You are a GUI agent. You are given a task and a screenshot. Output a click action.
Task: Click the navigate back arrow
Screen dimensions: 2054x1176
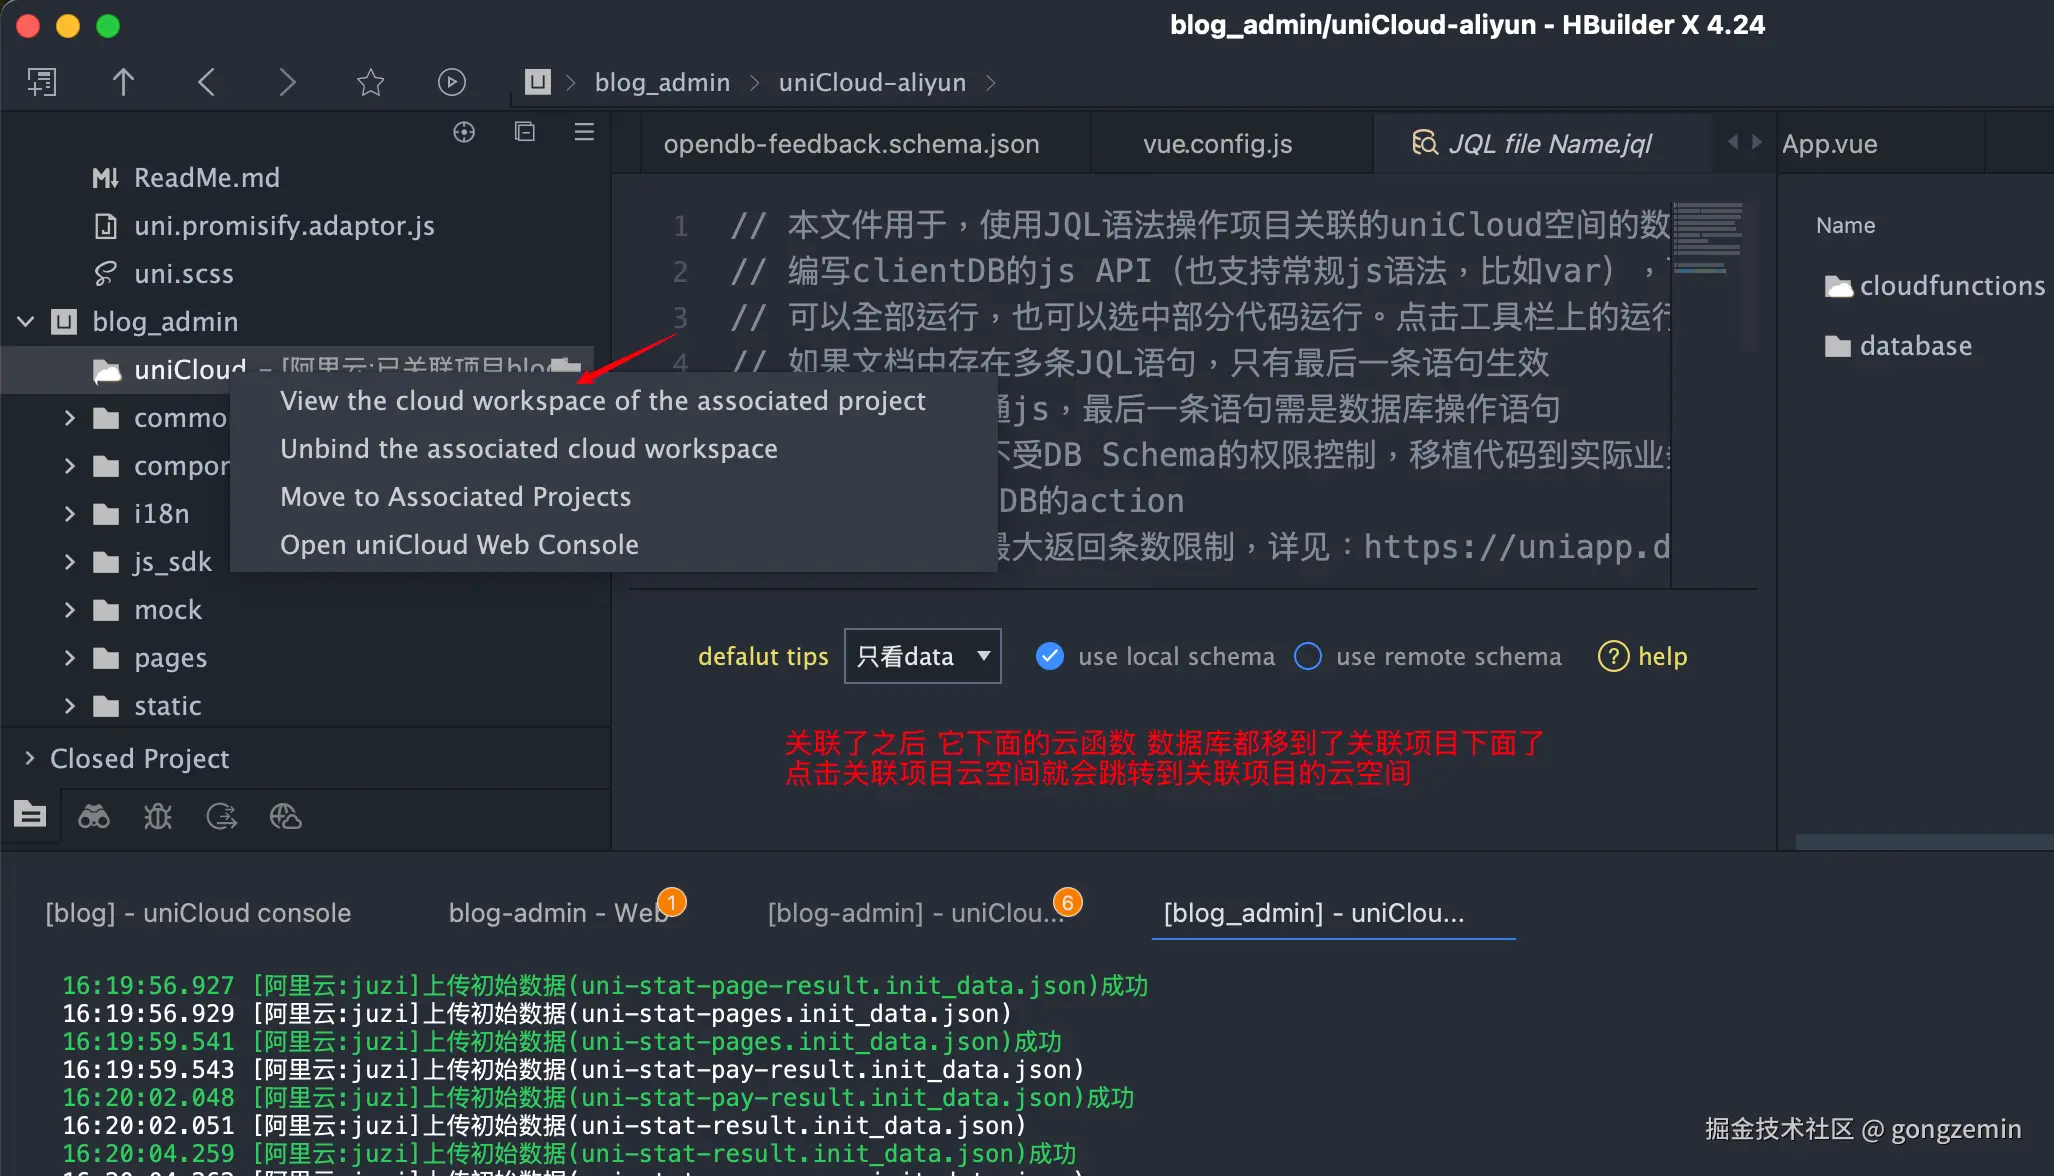(207, 82)
